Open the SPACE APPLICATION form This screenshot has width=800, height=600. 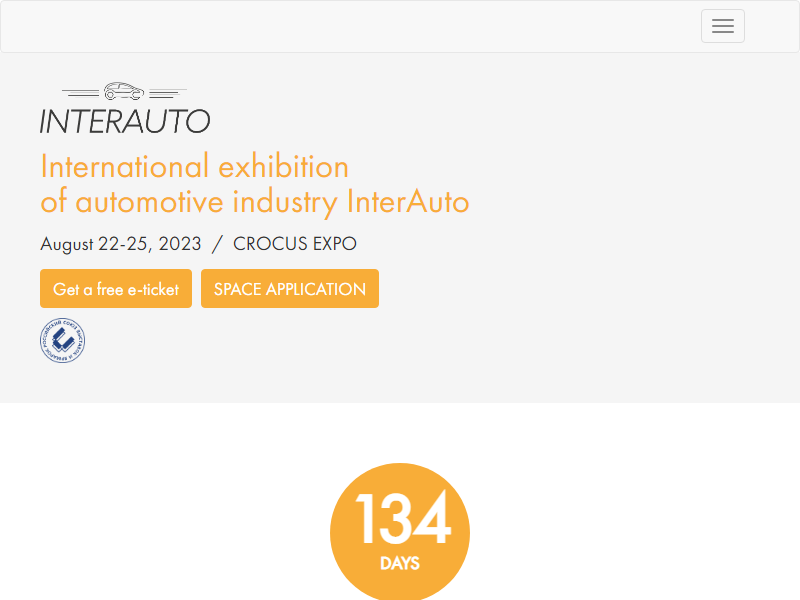(290, 289)
